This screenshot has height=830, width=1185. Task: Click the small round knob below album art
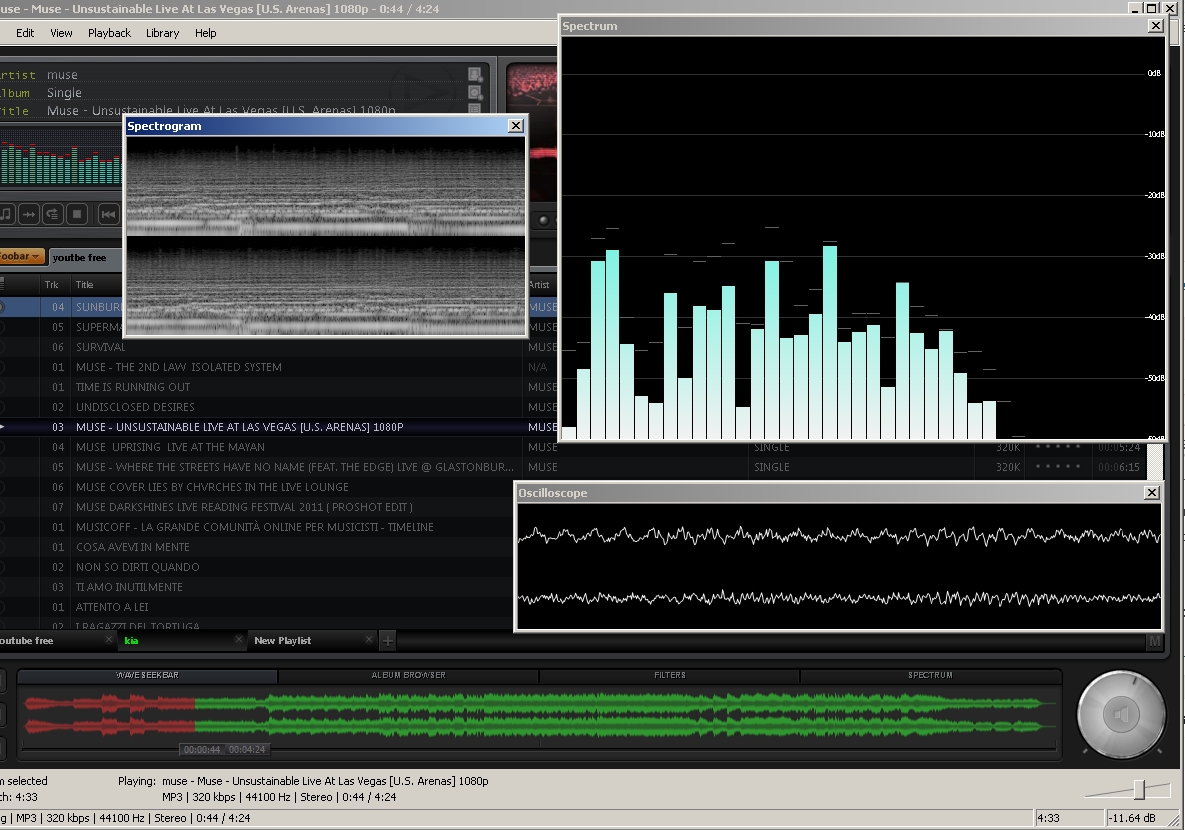tap(543, 220)
